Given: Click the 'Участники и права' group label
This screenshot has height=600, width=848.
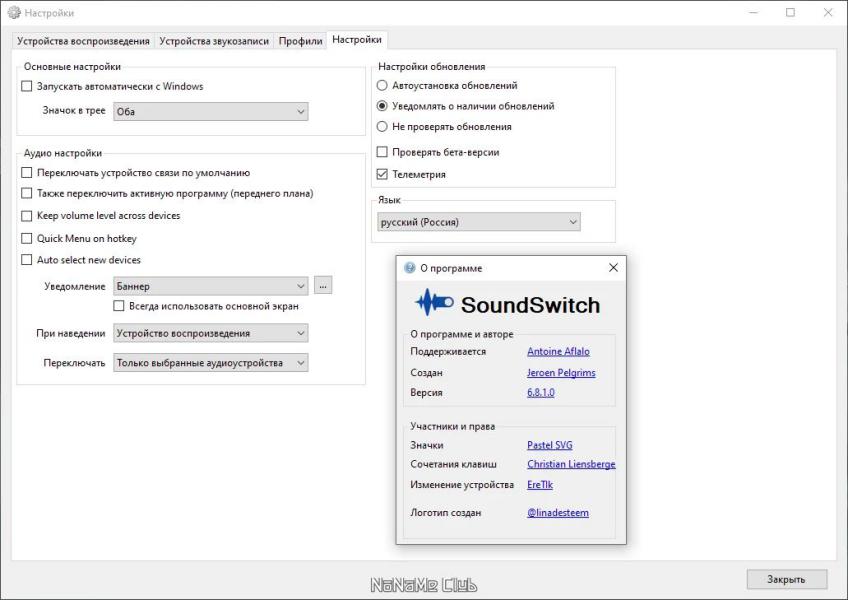Looking at the screenshot, I should click(453, 426).
